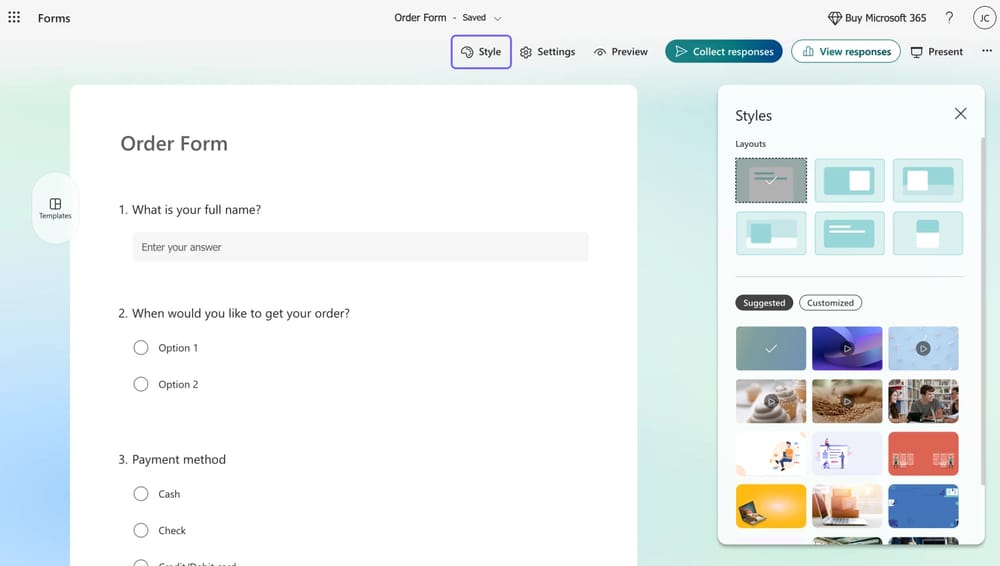
Task: Expand the Order Form saved dropdown chevron
Action: click(498, 18)
